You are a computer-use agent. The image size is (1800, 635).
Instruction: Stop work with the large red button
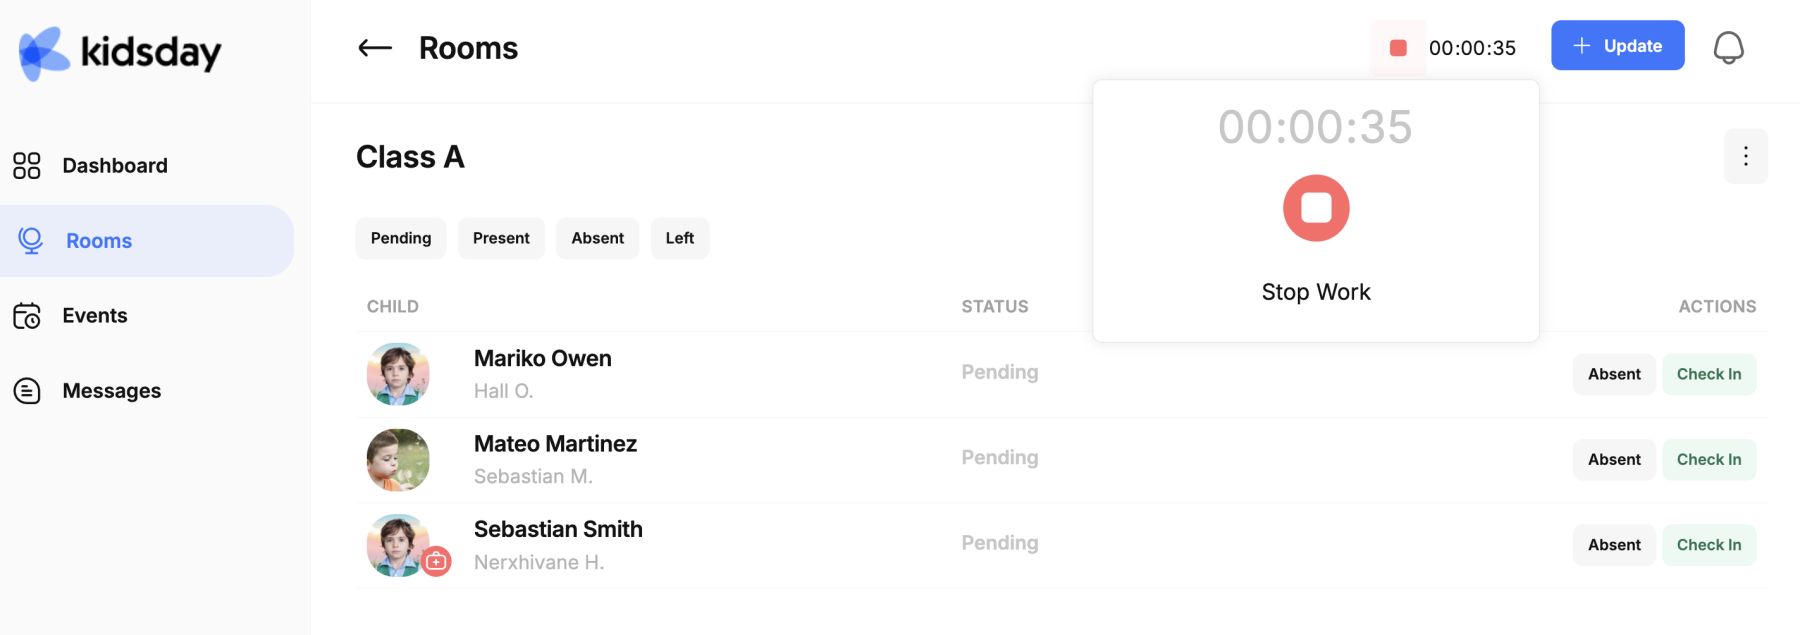click(1316, 208)
